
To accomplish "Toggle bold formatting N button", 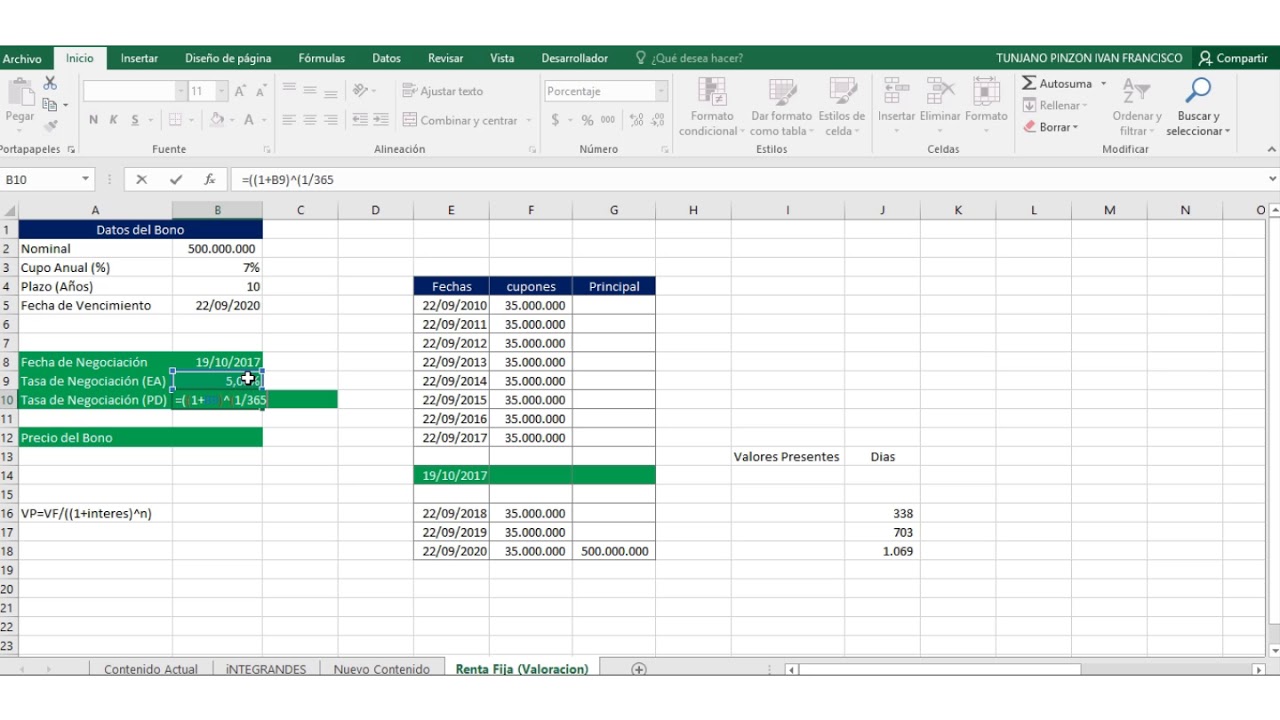I will [x=94, y=120].
